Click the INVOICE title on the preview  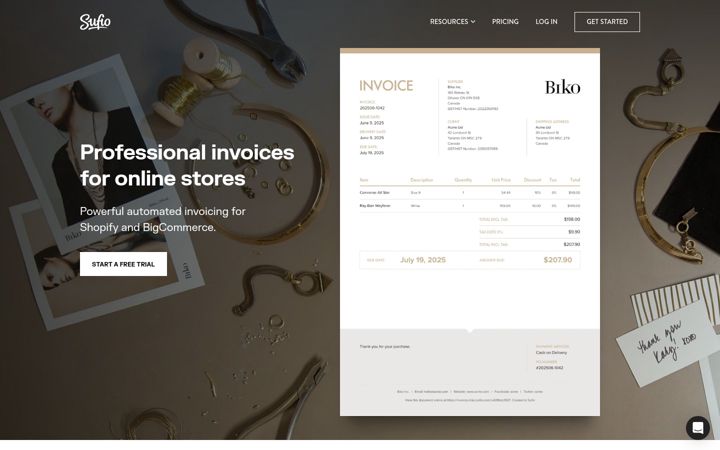[x=386, y=86]
